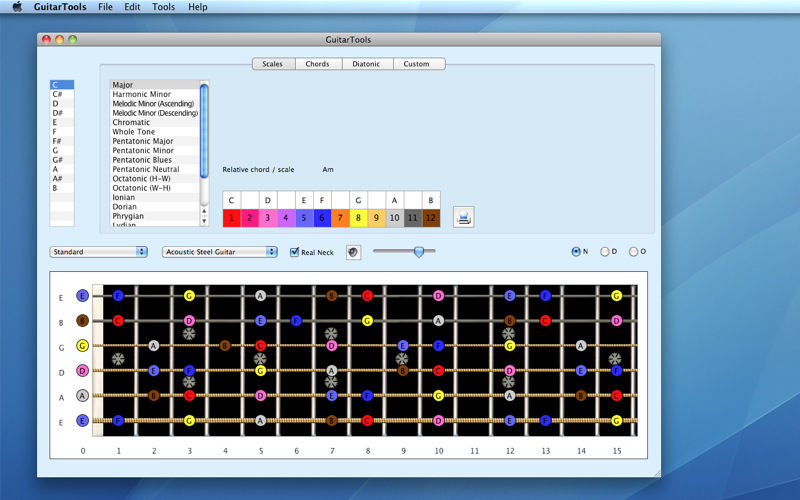Click the print icon button
The image size is (800, 500).
click(464, 217)
